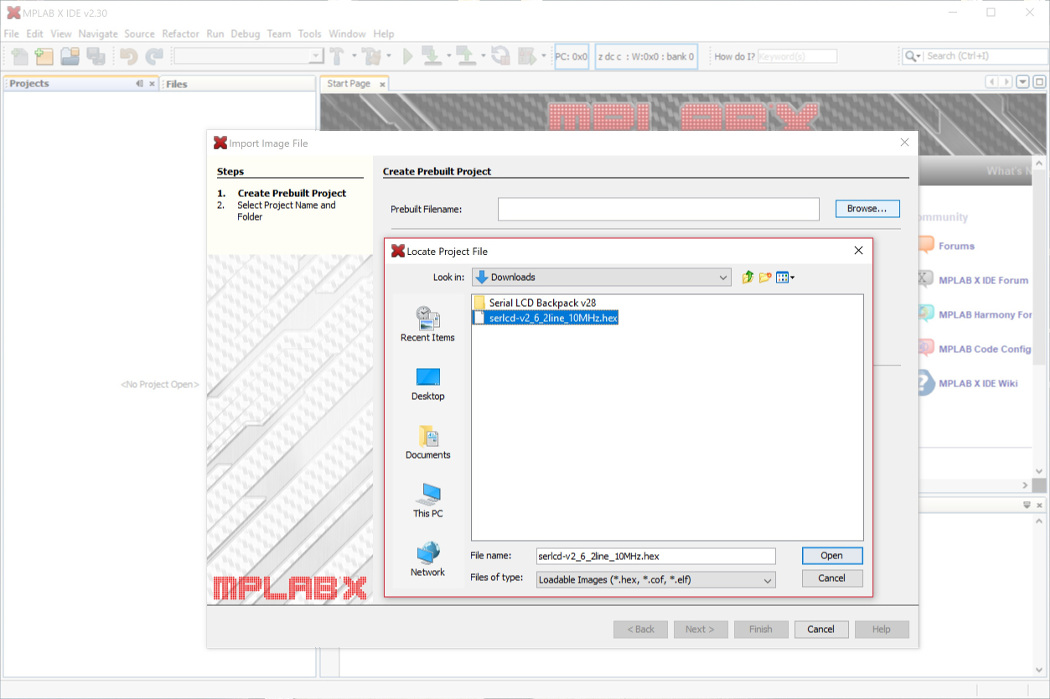Open an existing project via the Open Project icon
Viewport: 1050px width, 699px height.
click(68, 56)
